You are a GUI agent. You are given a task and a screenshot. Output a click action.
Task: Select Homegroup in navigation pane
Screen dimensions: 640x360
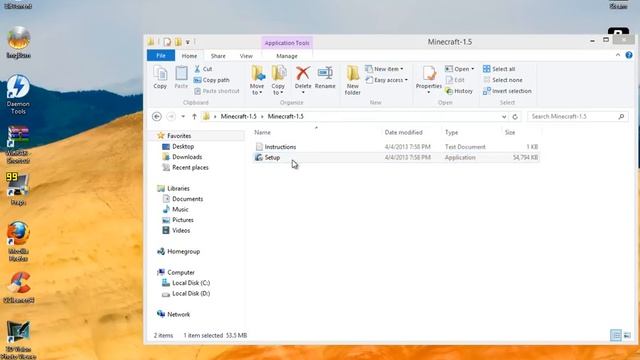178,251
